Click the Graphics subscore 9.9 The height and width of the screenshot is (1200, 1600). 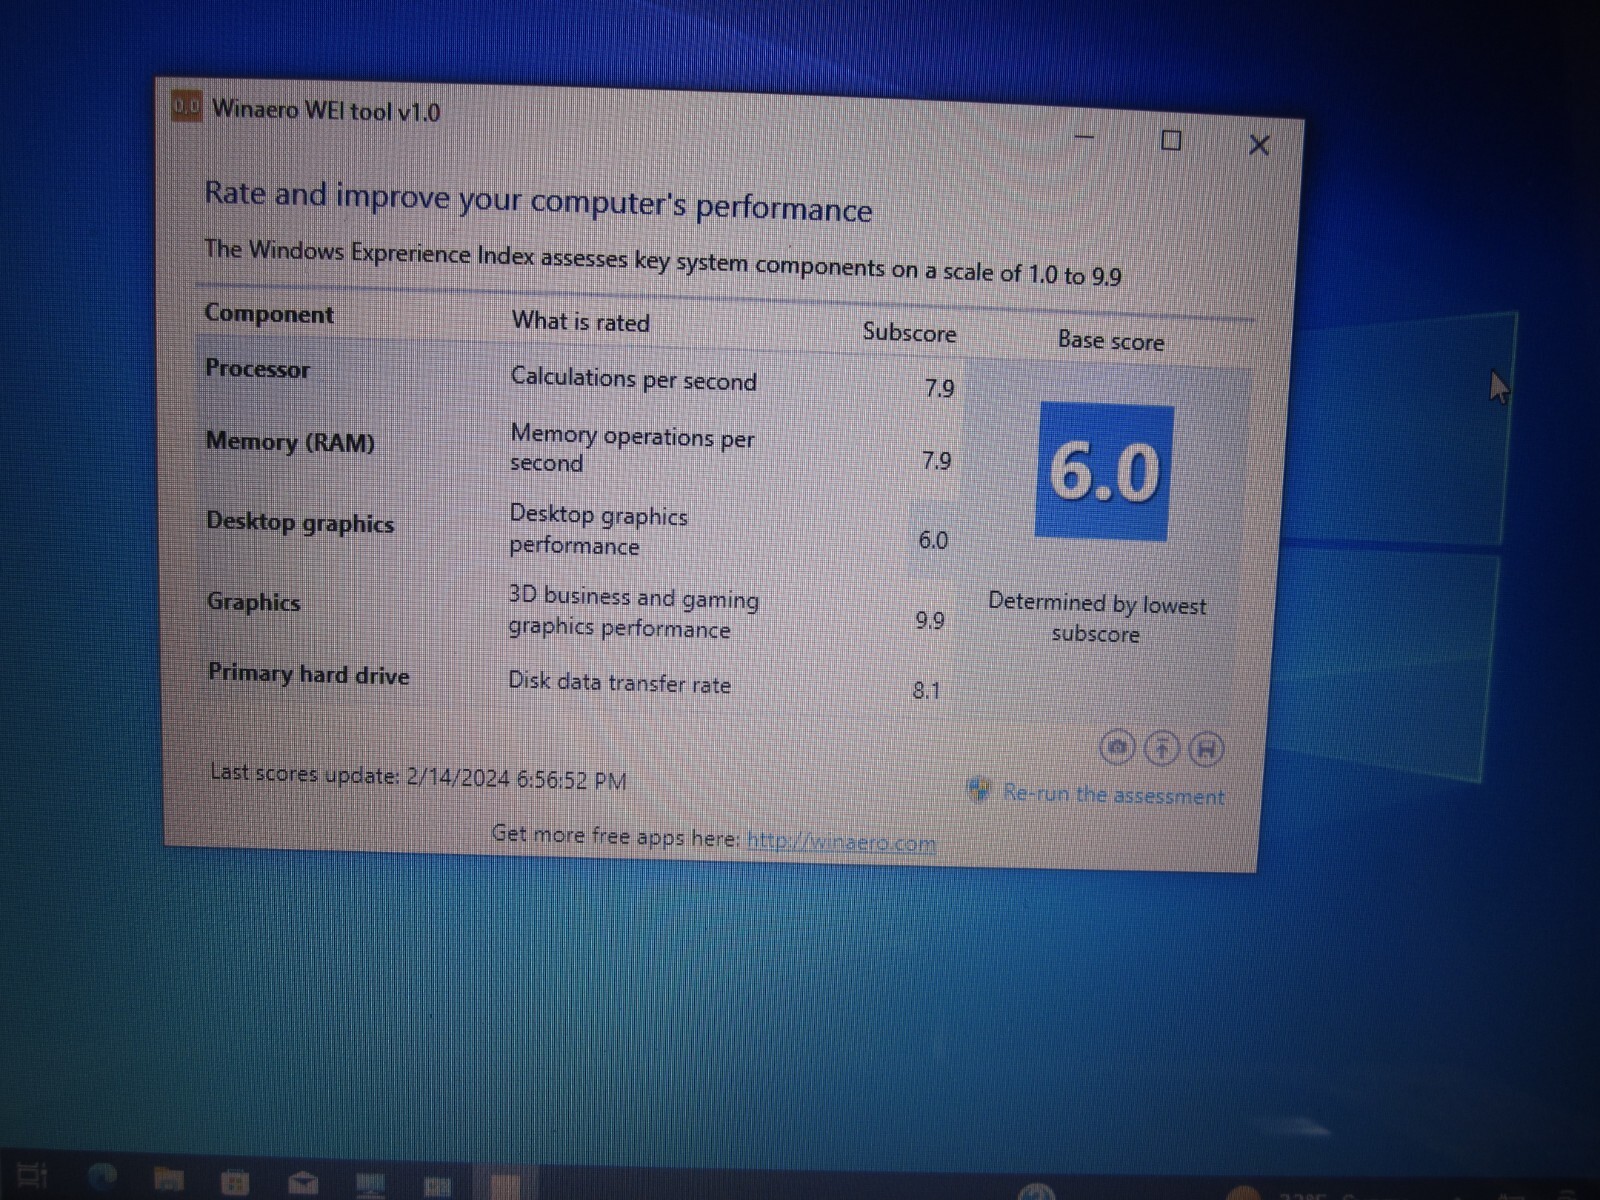pos(930,621)
